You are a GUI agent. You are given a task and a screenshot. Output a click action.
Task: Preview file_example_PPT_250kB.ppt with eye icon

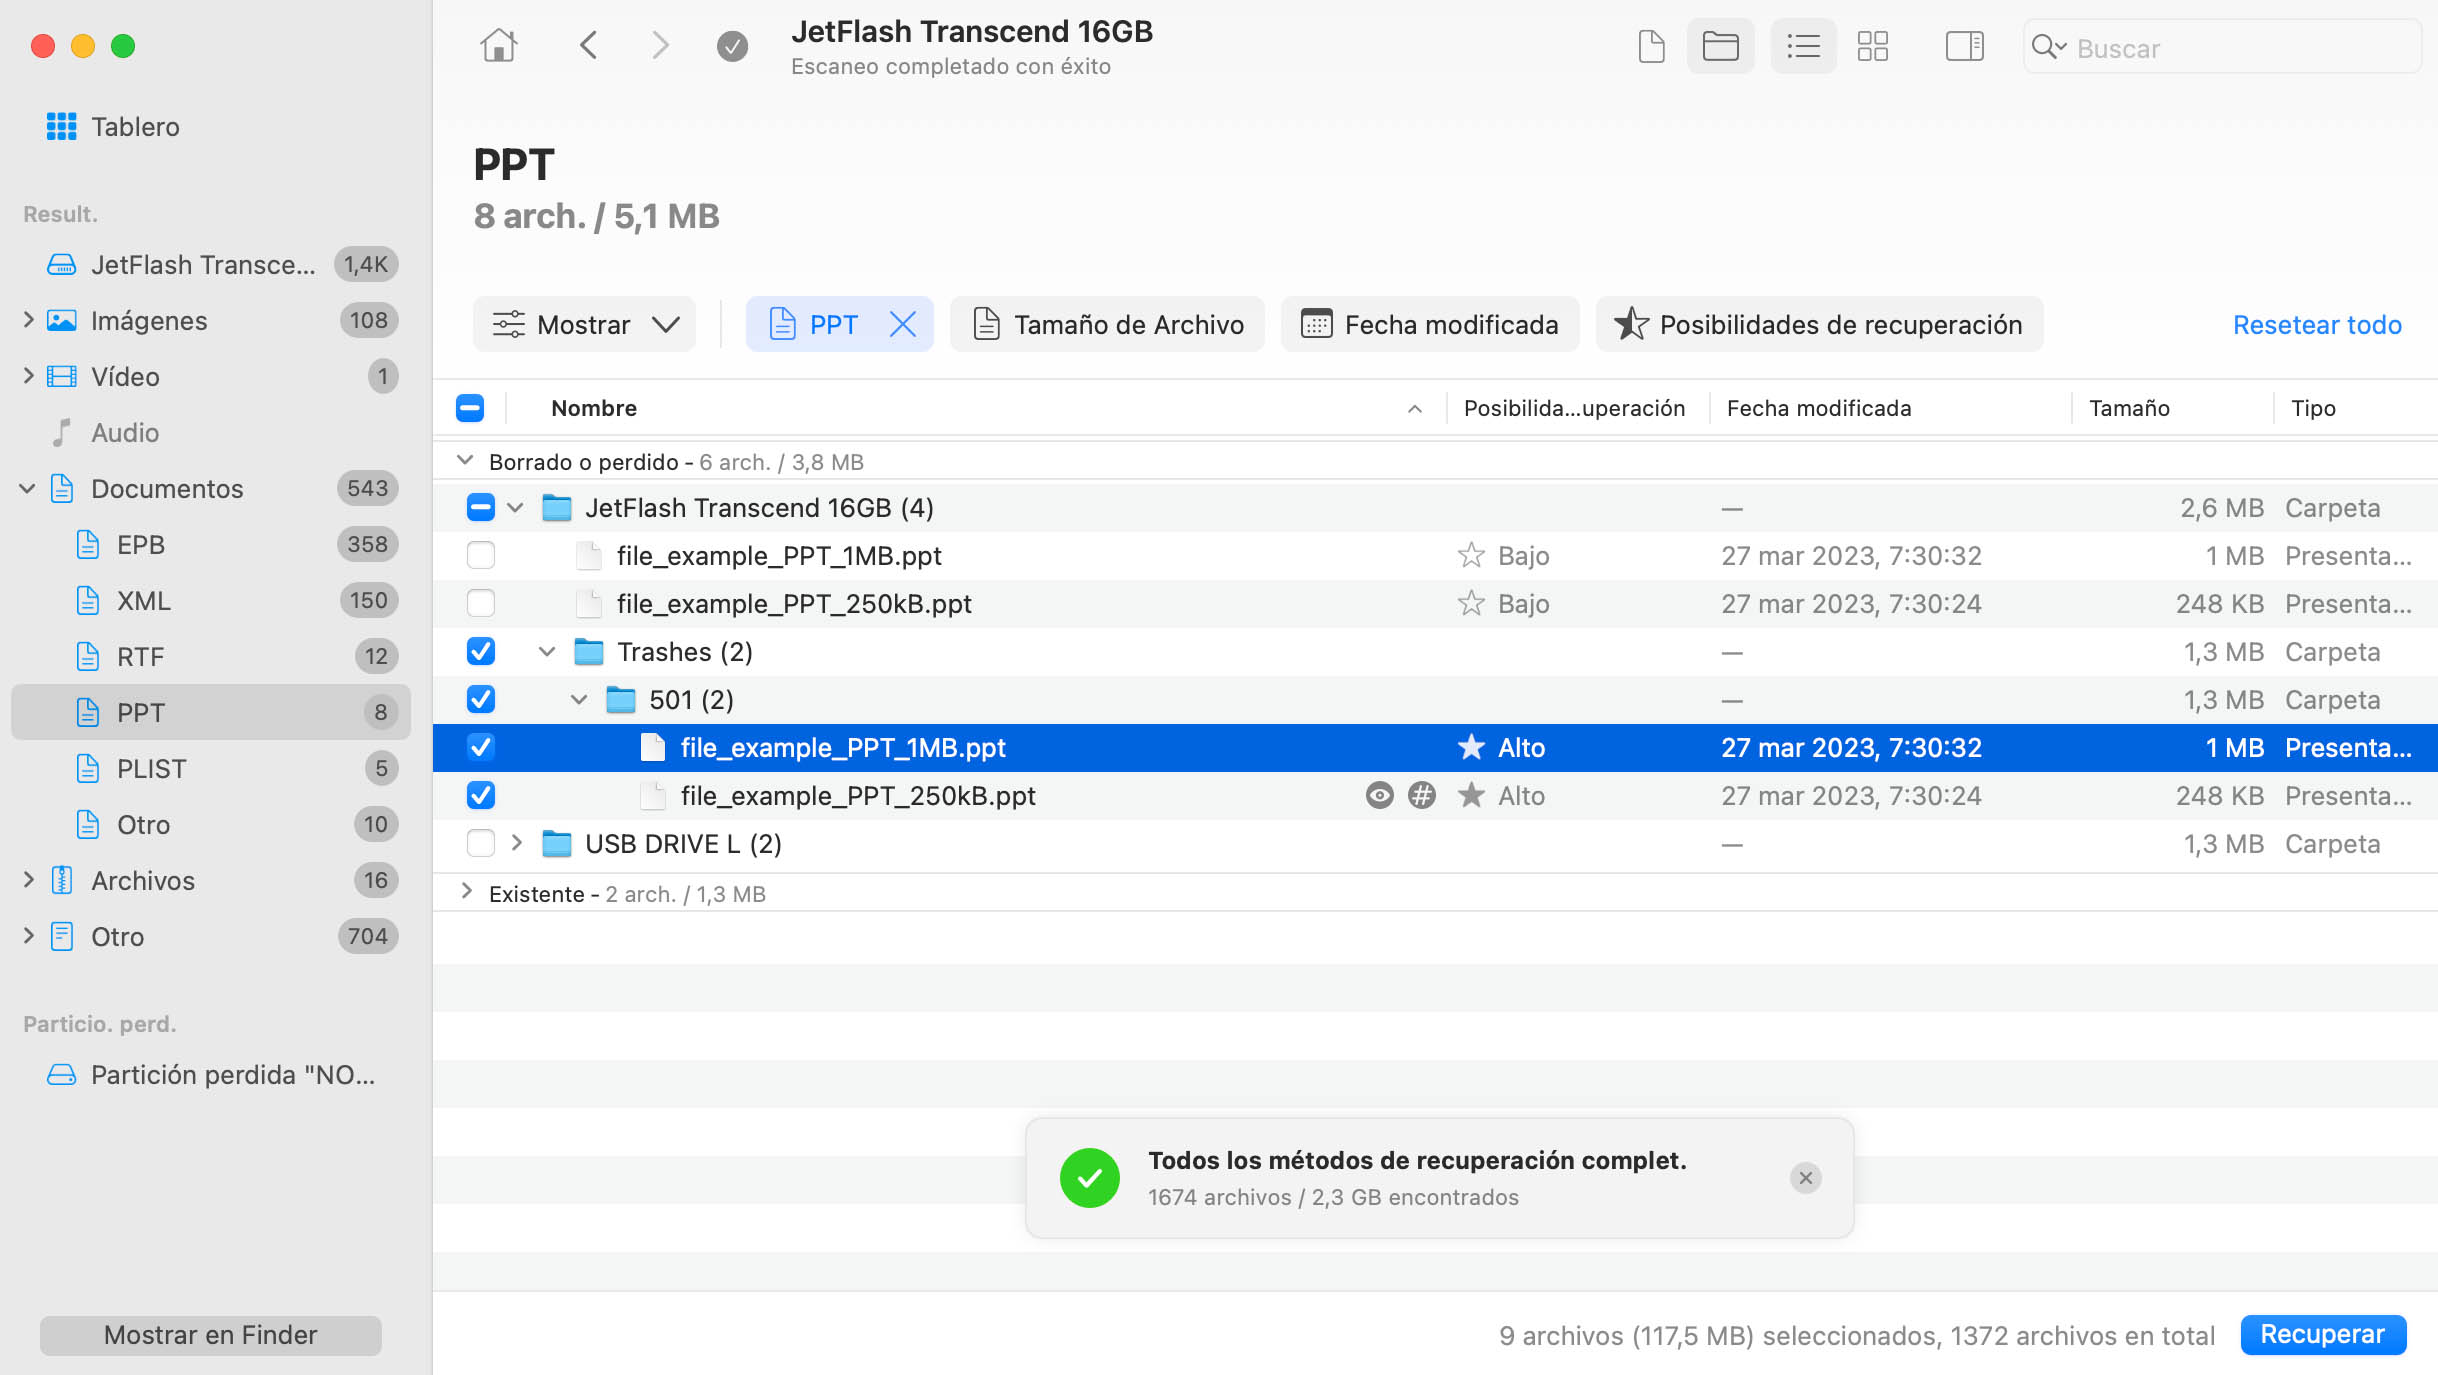(1380, 796)
